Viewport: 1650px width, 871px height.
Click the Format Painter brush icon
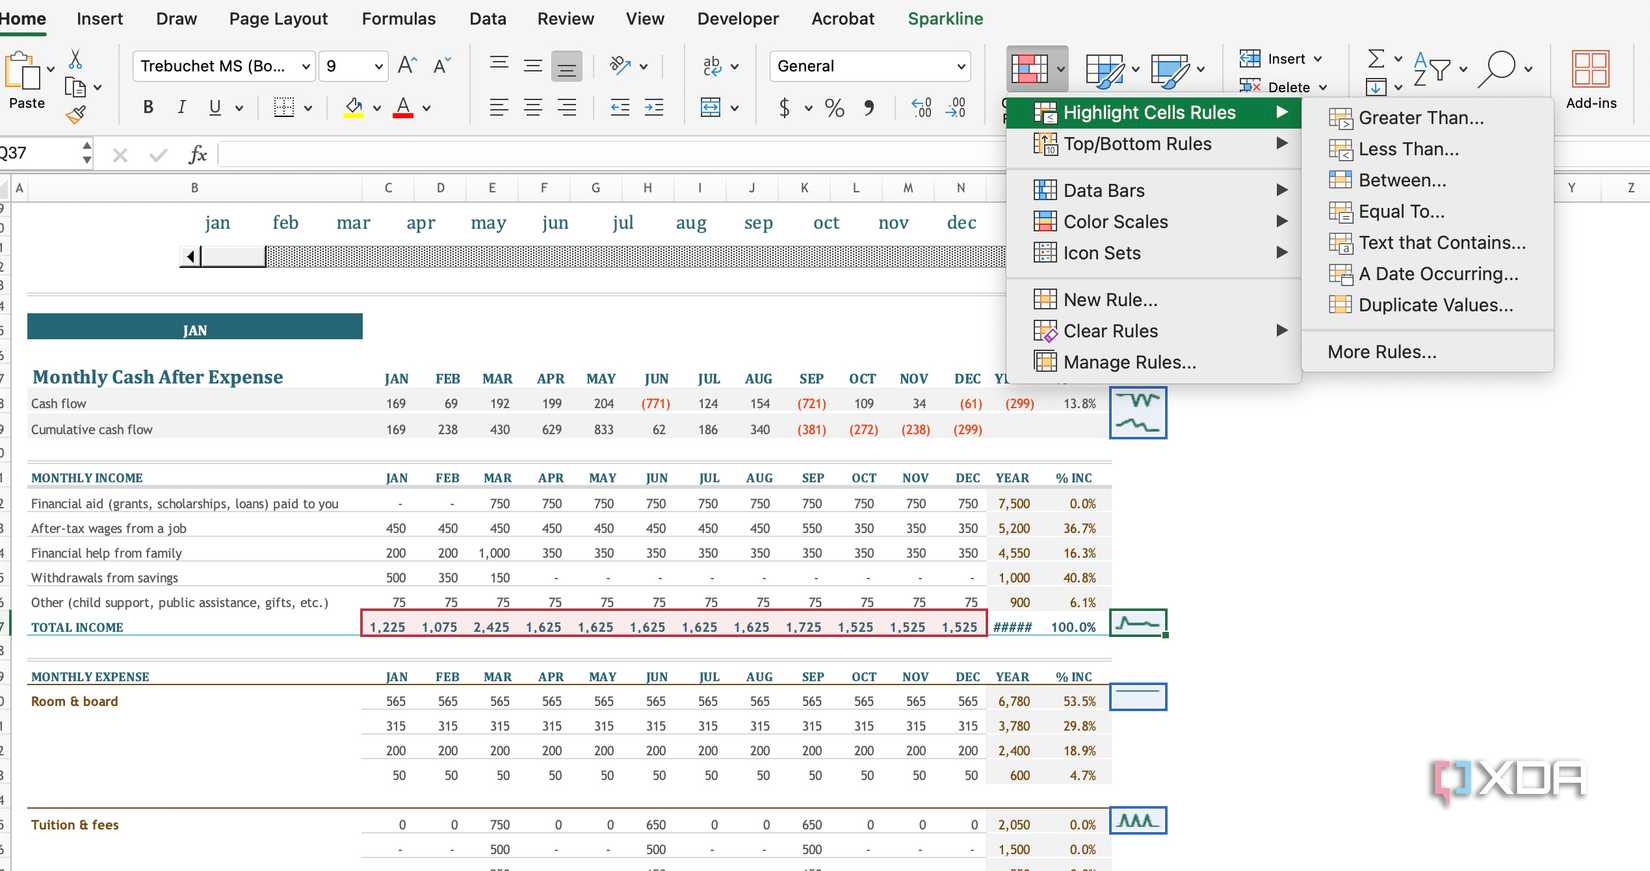pos(76,114)
